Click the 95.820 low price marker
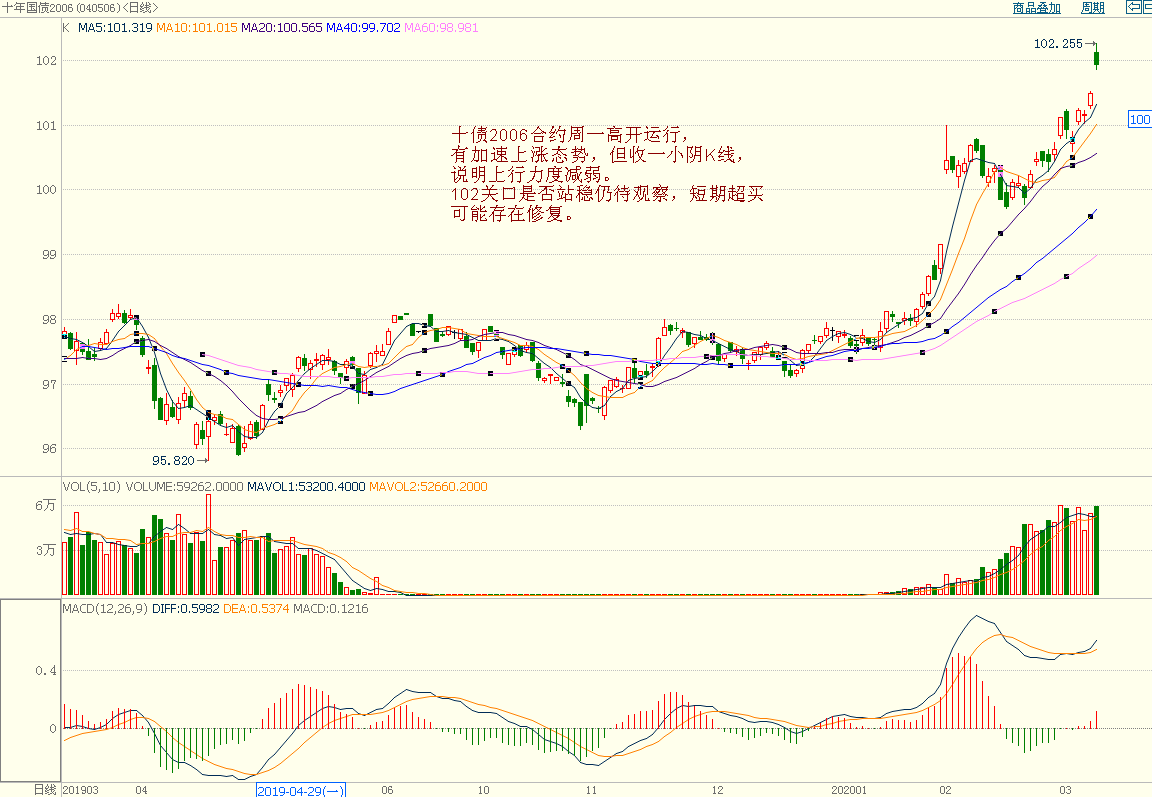 pyautogui.click(x=173, y=461)
